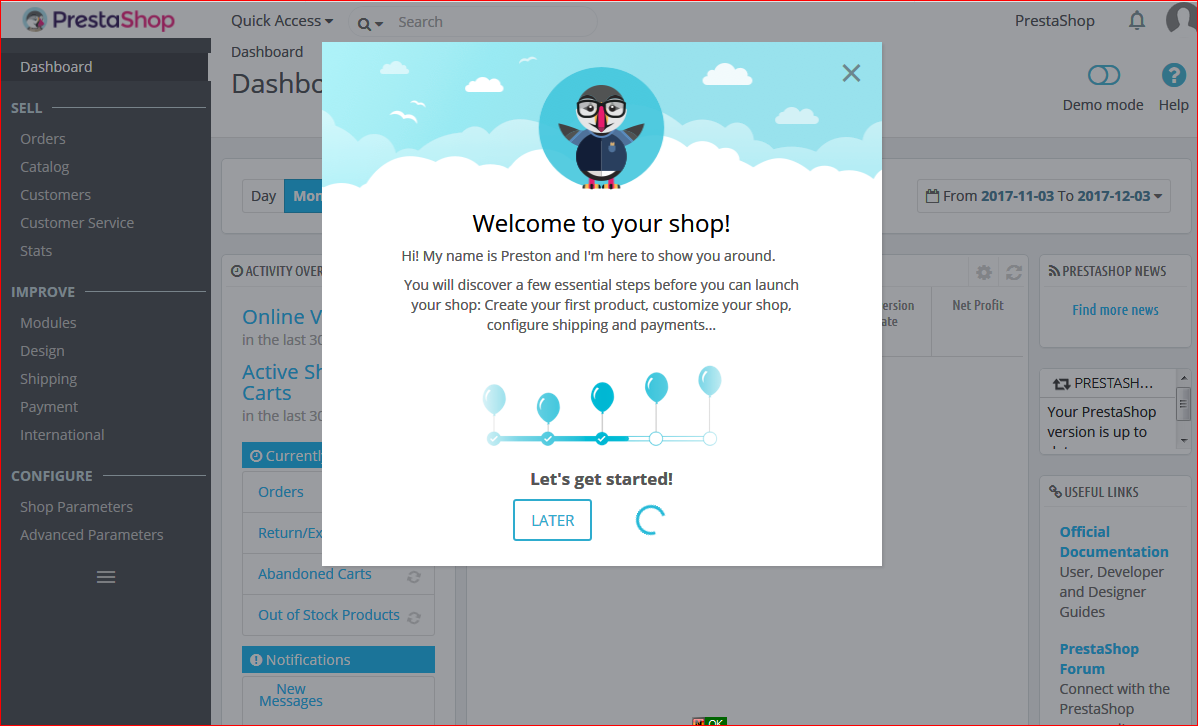Screen dimensions: 1198x726
Task: Open the Out of Stock Products link
Action: coord(329,615)
